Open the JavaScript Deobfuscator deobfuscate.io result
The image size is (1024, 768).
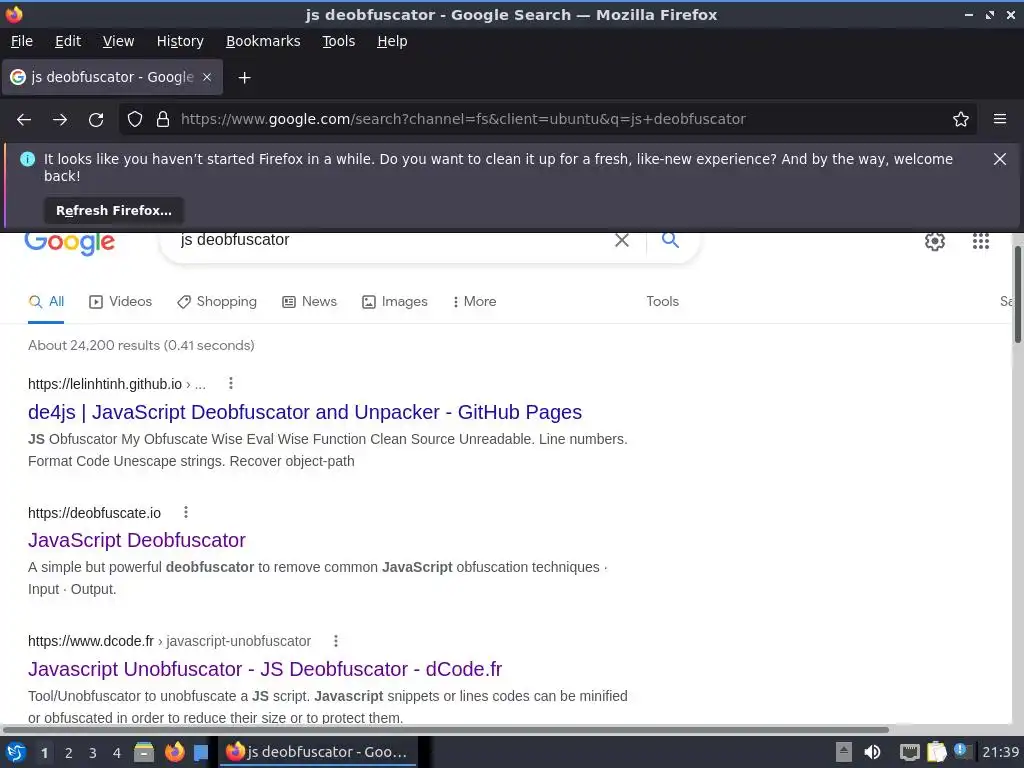tap(136, 540)
